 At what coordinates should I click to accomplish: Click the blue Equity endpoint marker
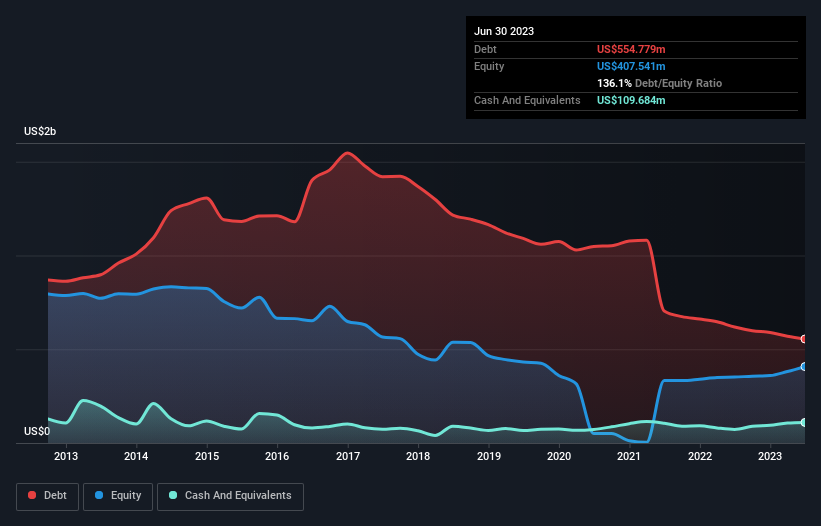pyautogui.click(x=804, y=367)
